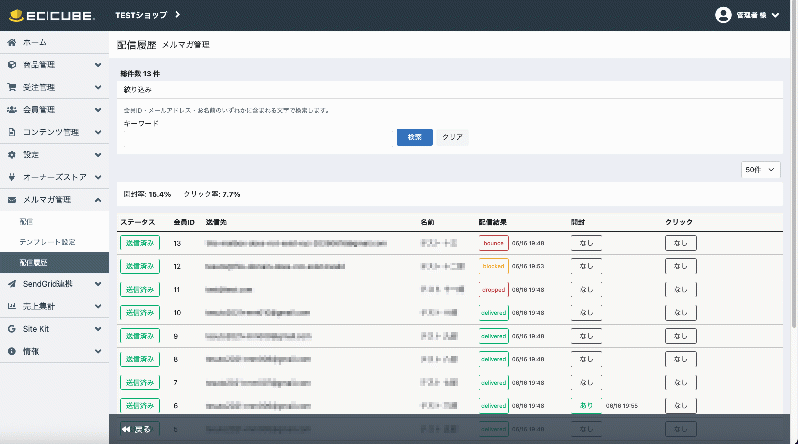The height and width of the screenshot is (444, 798).
Task: Click the 16.4% open rate statistic
Action: point(147,194)
